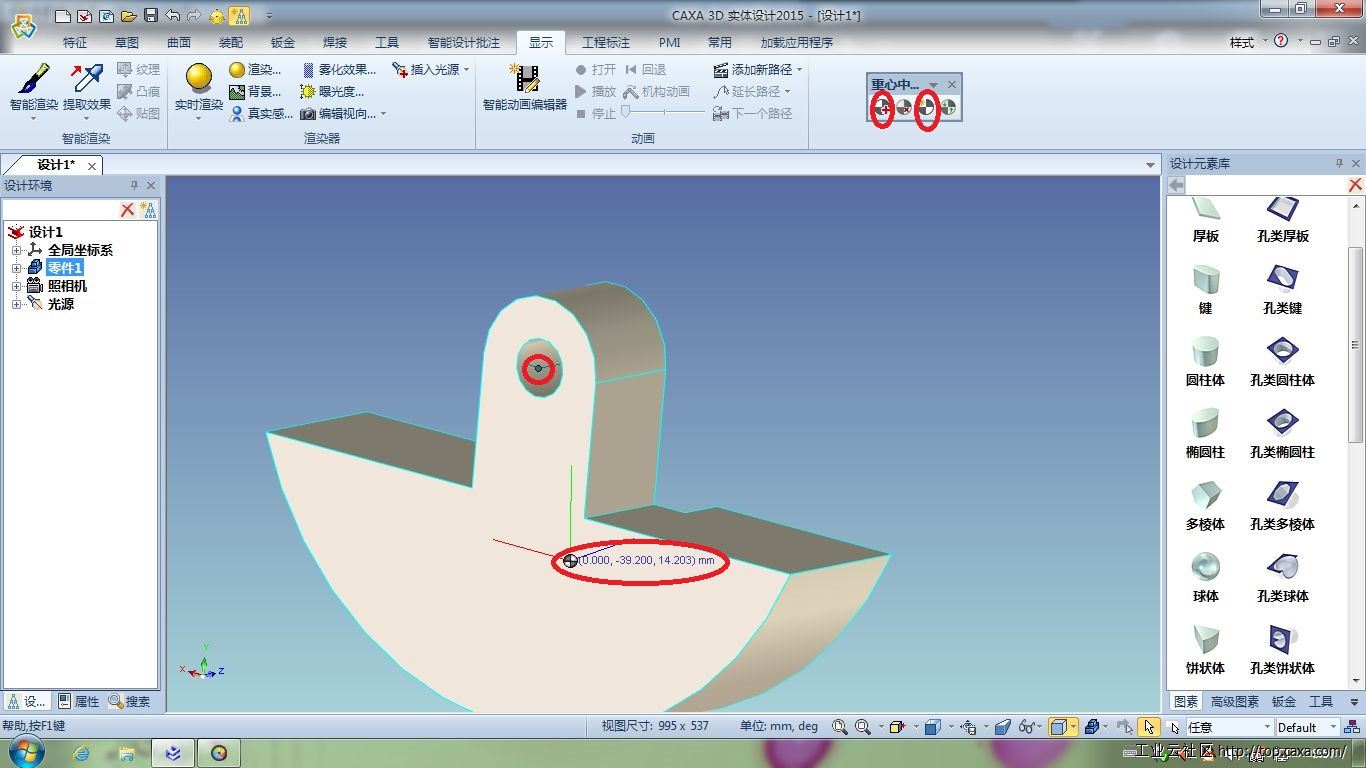The width and height of the screenshot is (1366, 768).
Task: Select the 提取效果 eyedropper tool
Action: click(87, 78)
